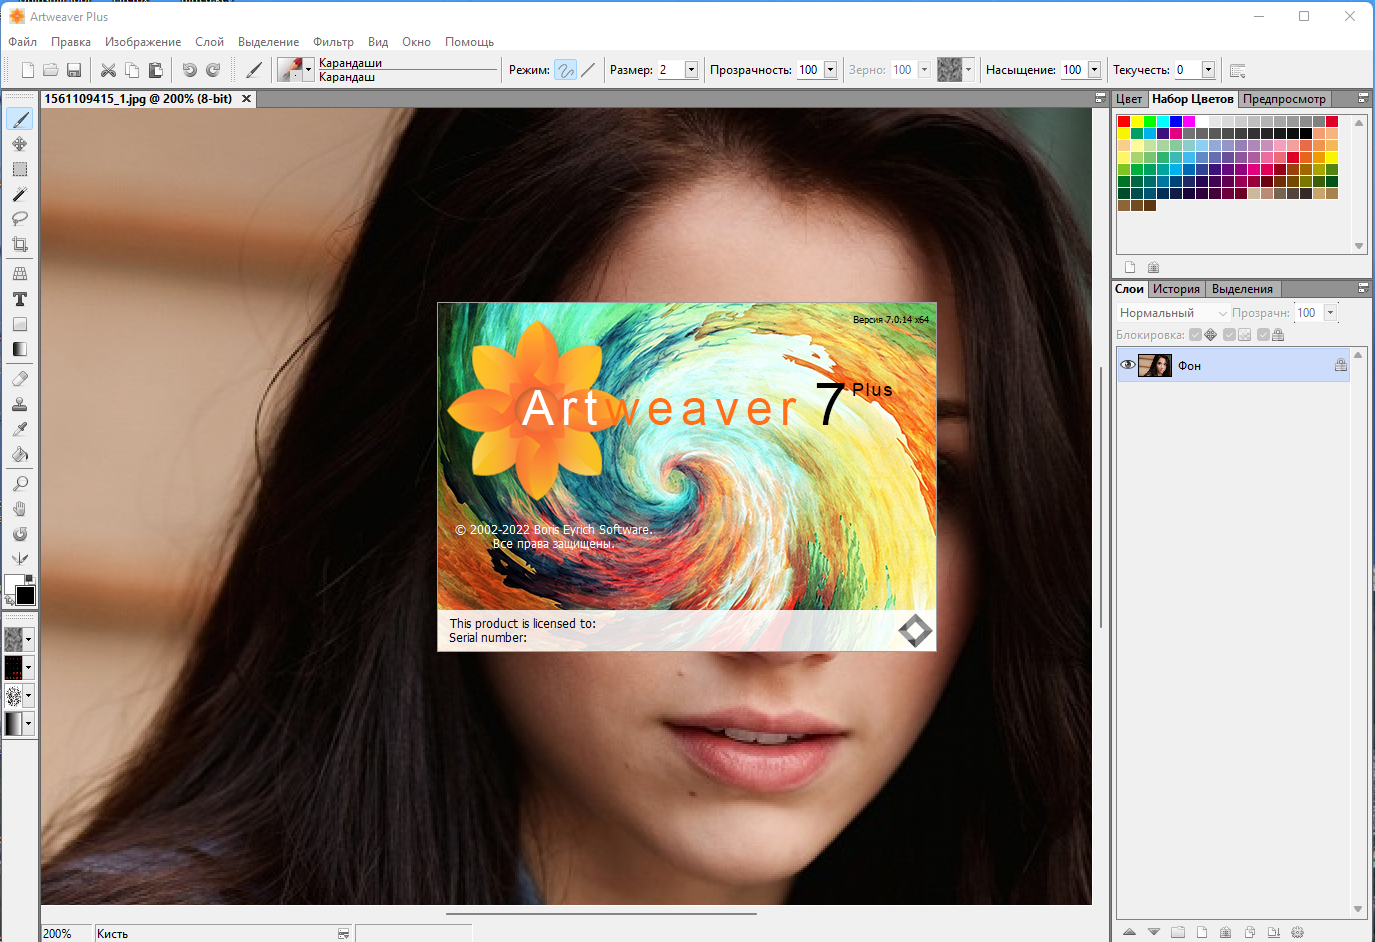The height and width of the screenshot is (942, 1375).
Task: Select the Paint Bucket fill tool
Action: pos(20,454)
